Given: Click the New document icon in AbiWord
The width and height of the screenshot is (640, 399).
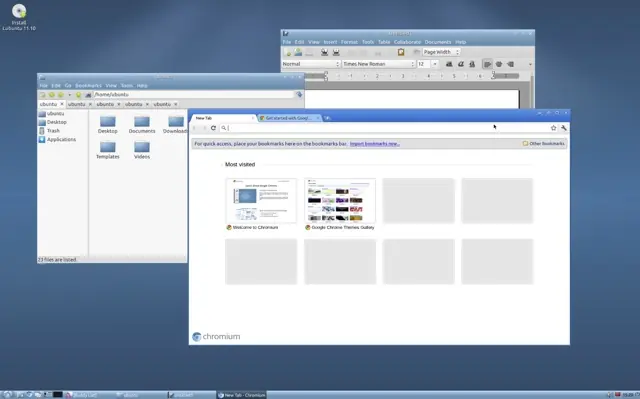Looking at the screenshot, I should (x=287, y=52).
